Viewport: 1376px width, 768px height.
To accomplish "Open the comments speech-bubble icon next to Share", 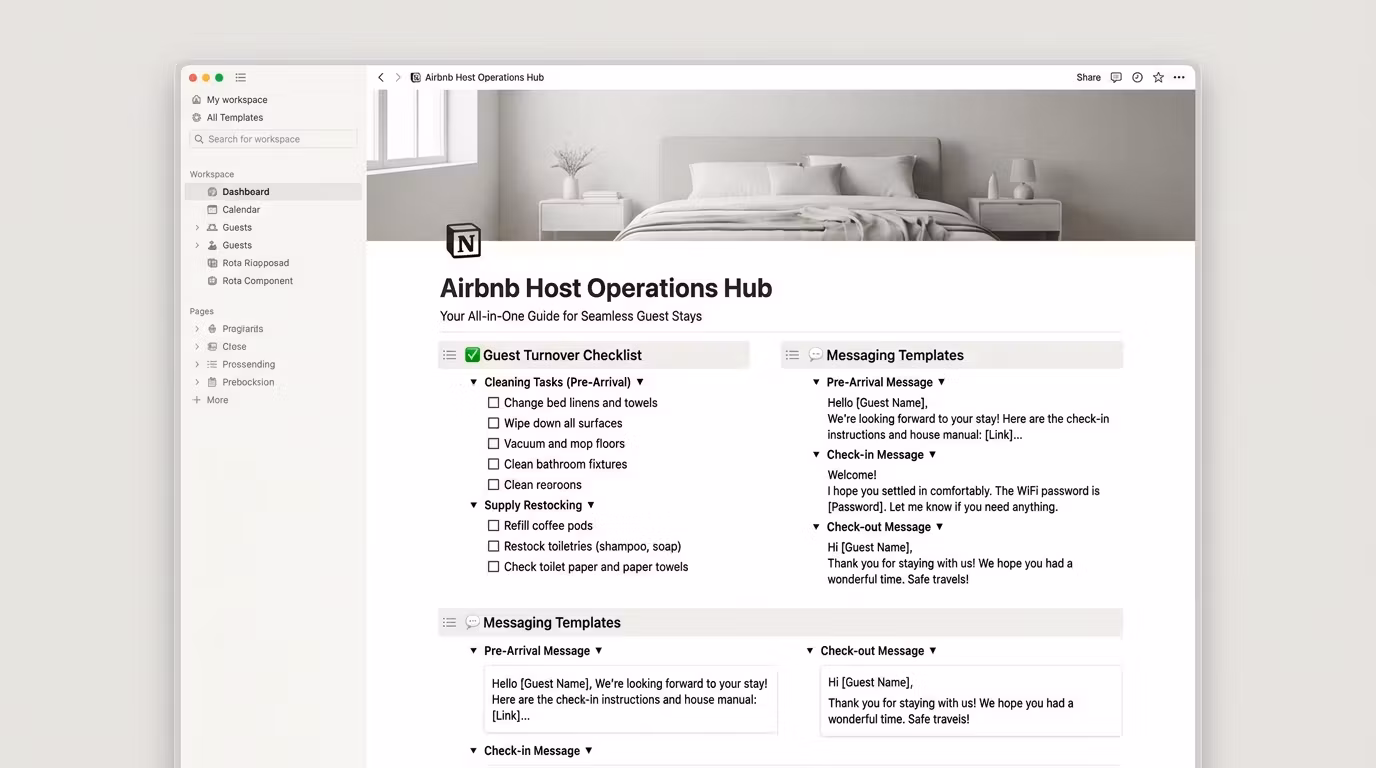I will click(1116, 77).
